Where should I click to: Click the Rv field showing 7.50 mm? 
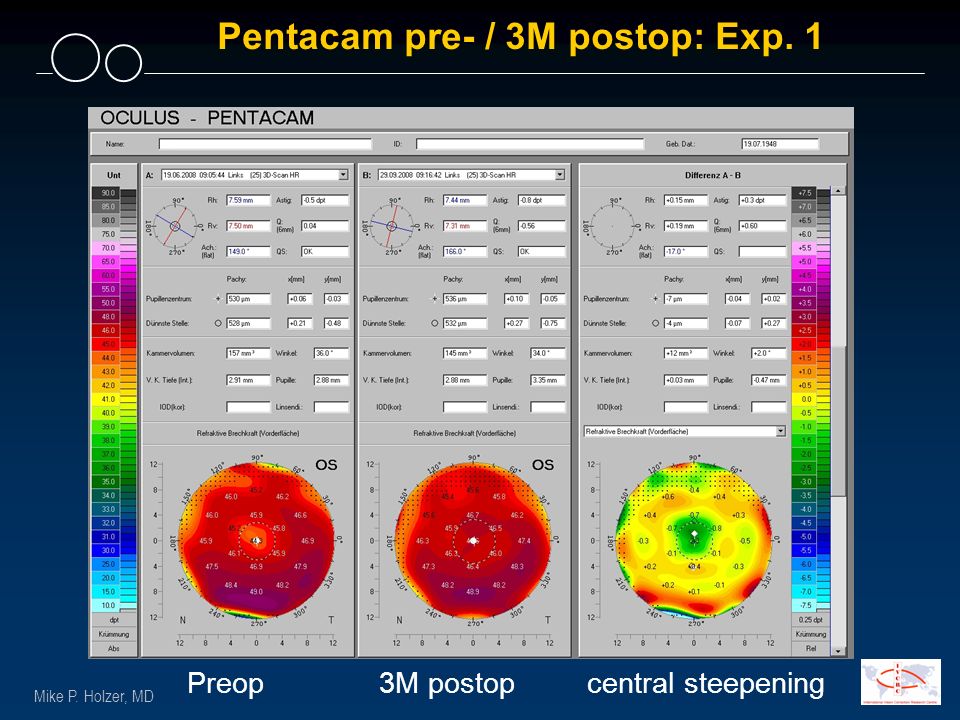point(248,226)
